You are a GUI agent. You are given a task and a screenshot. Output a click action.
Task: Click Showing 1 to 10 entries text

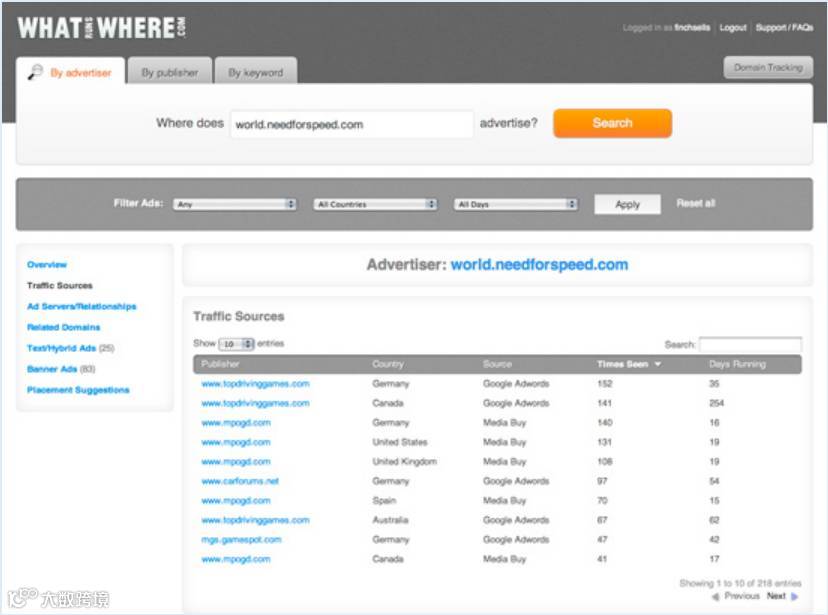(x=740, y=583)
